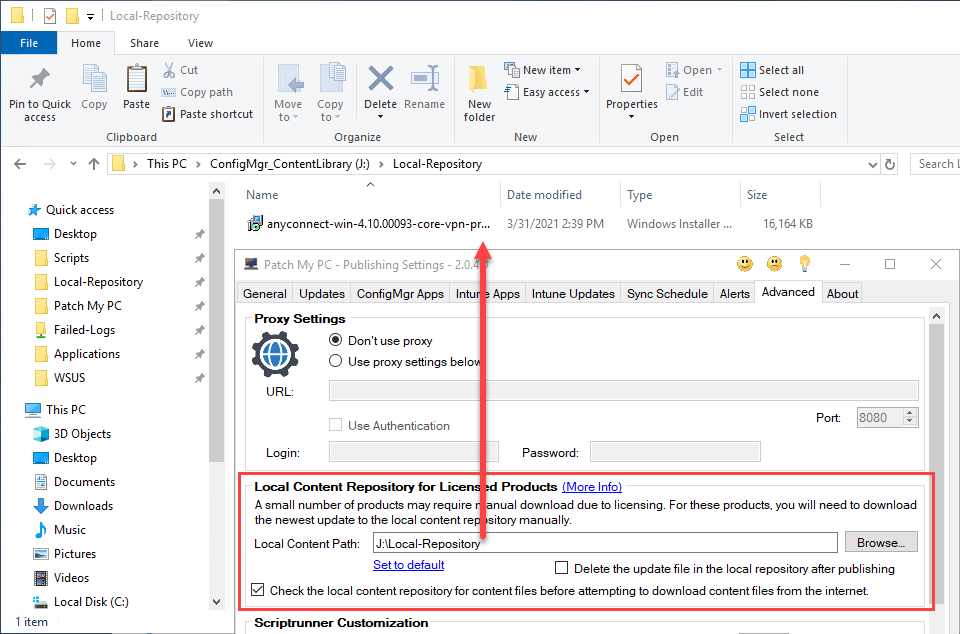Open Downloads folder in navigation pane

coord(83,505)
